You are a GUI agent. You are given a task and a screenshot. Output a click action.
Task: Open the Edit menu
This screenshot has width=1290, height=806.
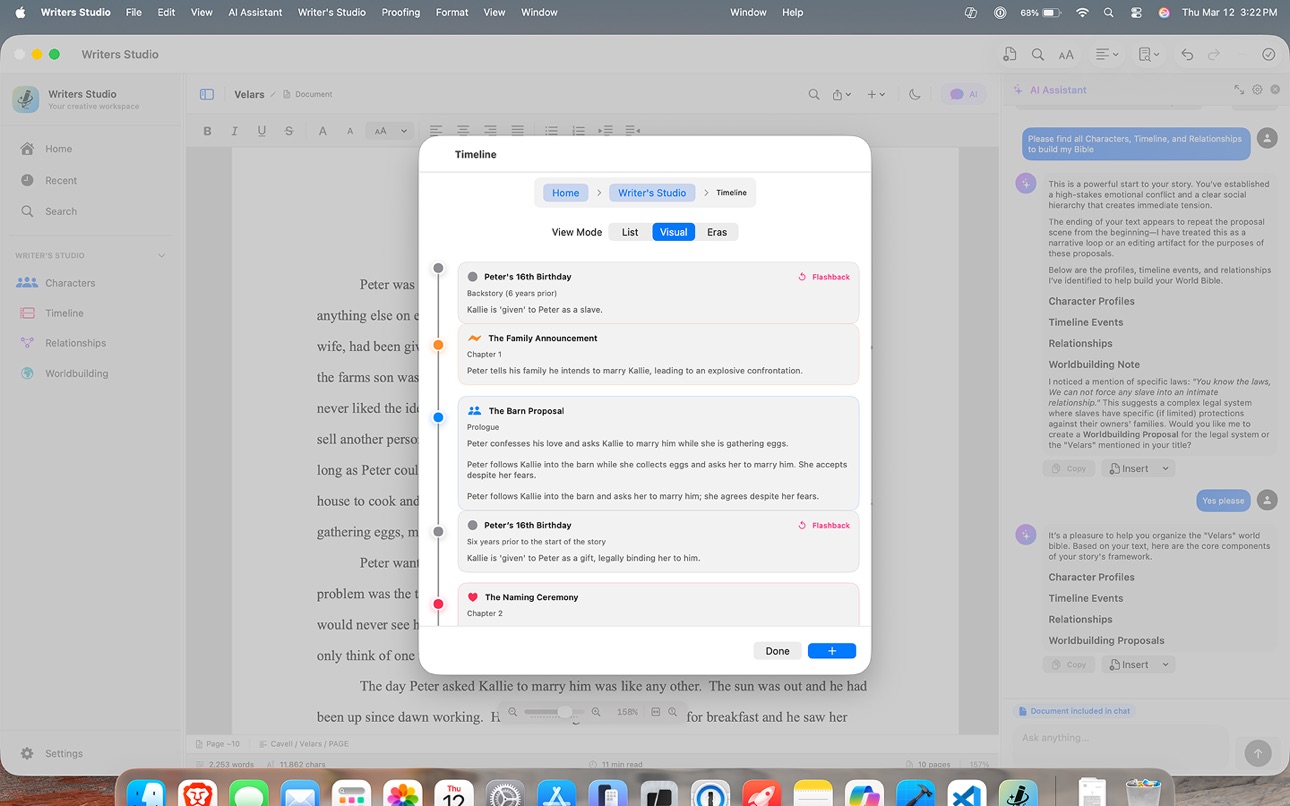pyautogui.click(x=166, y=12)
